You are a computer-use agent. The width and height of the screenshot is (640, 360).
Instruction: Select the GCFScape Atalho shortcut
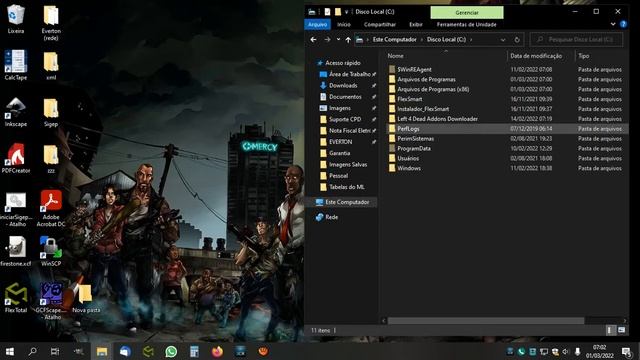click(51, 301)
